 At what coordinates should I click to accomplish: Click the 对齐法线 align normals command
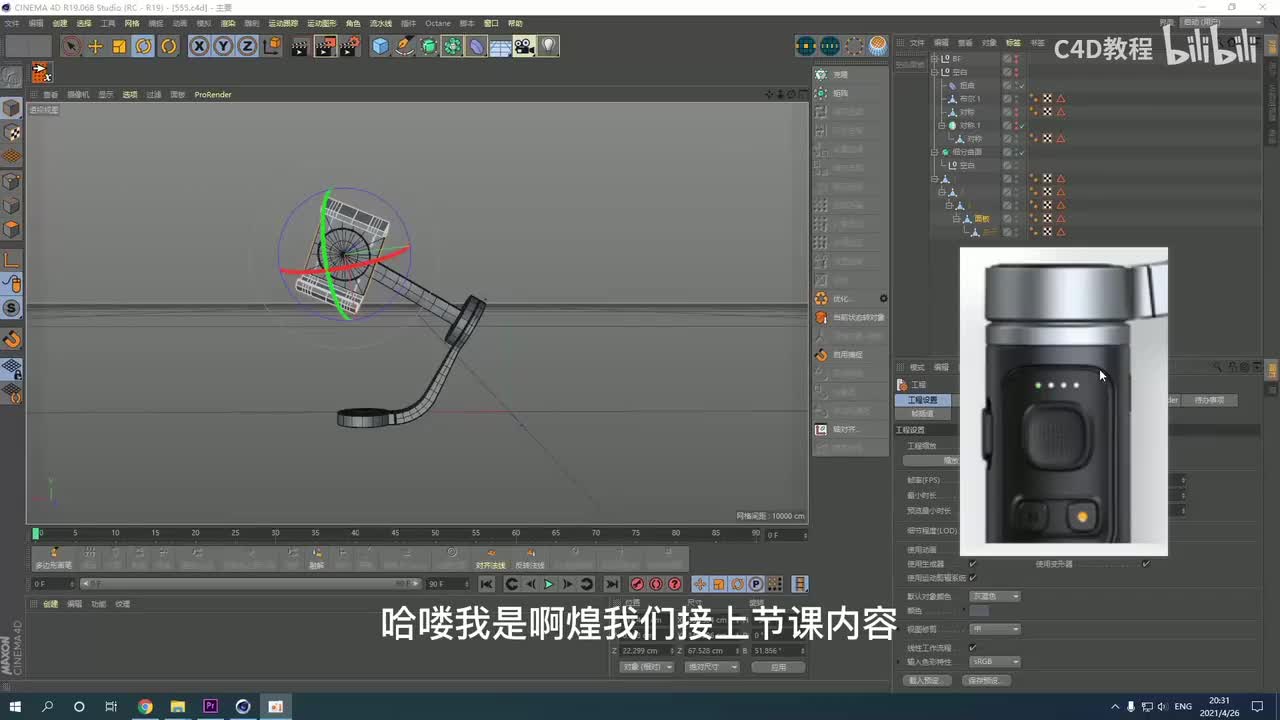490,558
